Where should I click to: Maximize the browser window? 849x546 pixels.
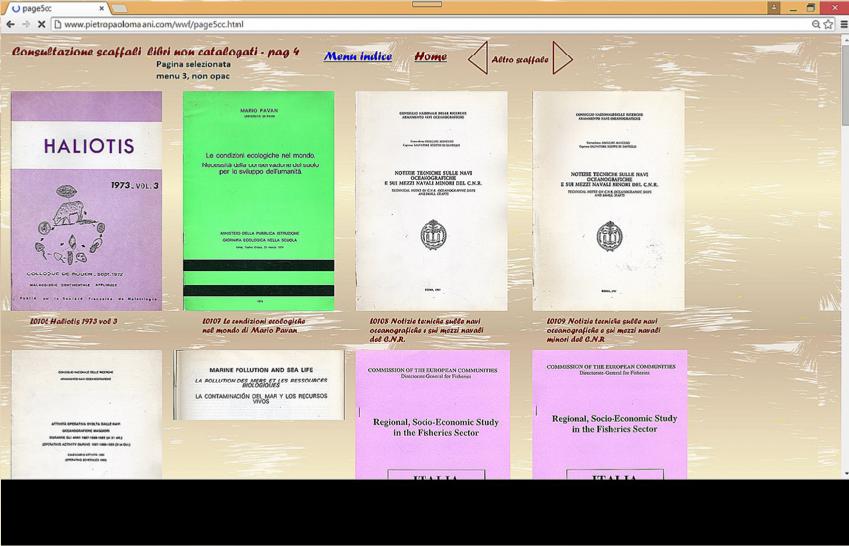tap(811, 8)
